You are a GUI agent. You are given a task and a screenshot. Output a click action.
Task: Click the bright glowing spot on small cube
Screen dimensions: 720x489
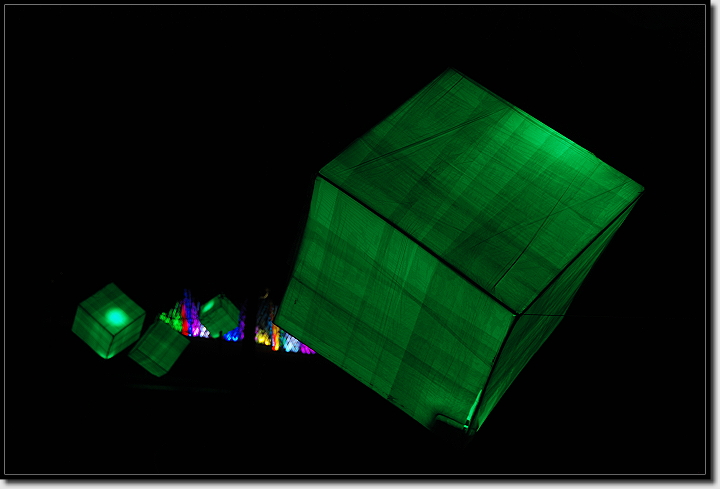(117, 317)
